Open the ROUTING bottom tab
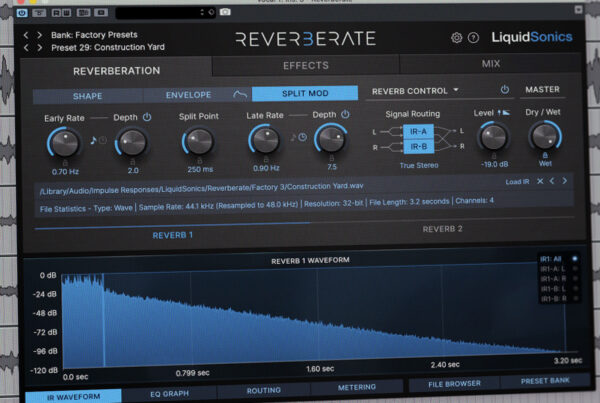This screenshot has height=403, width=600. pos(264,390)
